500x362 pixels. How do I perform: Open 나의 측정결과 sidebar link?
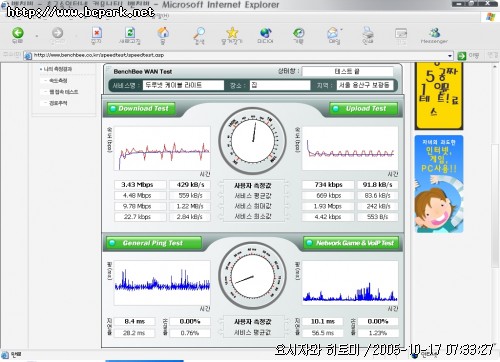click(58, 69)
